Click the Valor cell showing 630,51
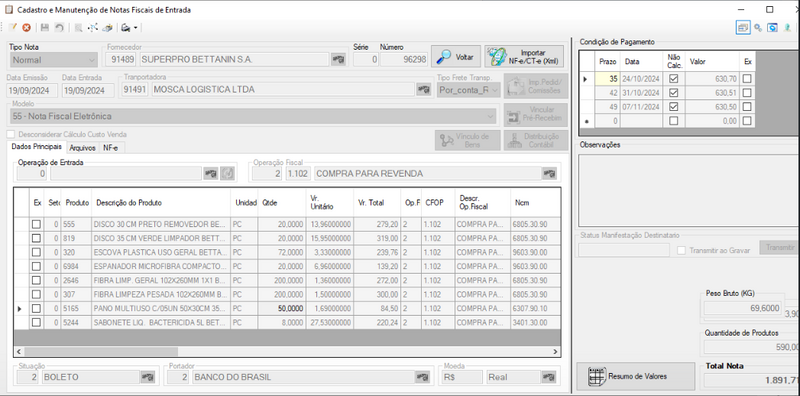This screenshot has height=396, width=800. click(x=712, y=93)
